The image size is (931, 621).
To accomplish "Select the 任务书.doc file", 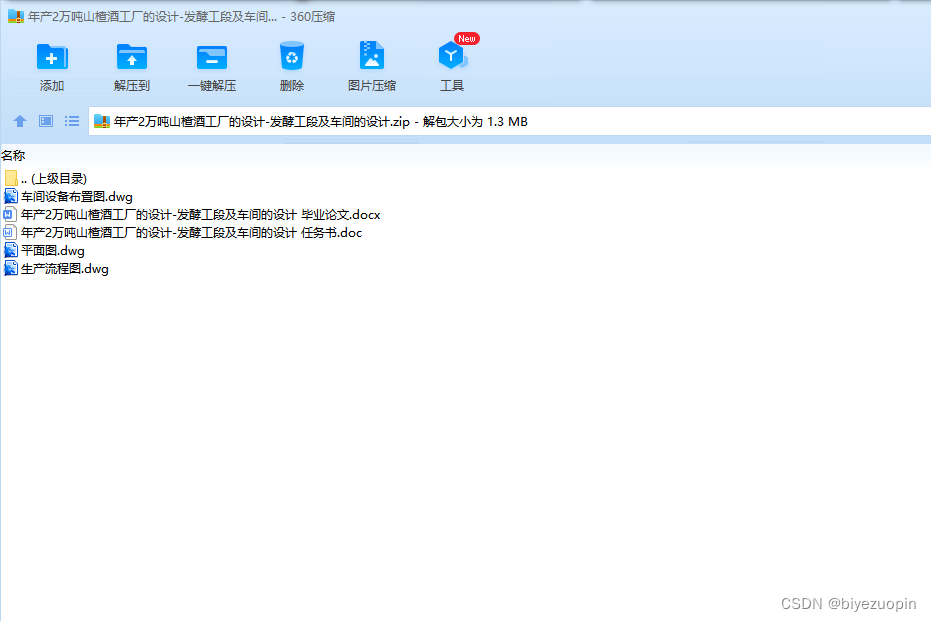I will click(183, 233).
